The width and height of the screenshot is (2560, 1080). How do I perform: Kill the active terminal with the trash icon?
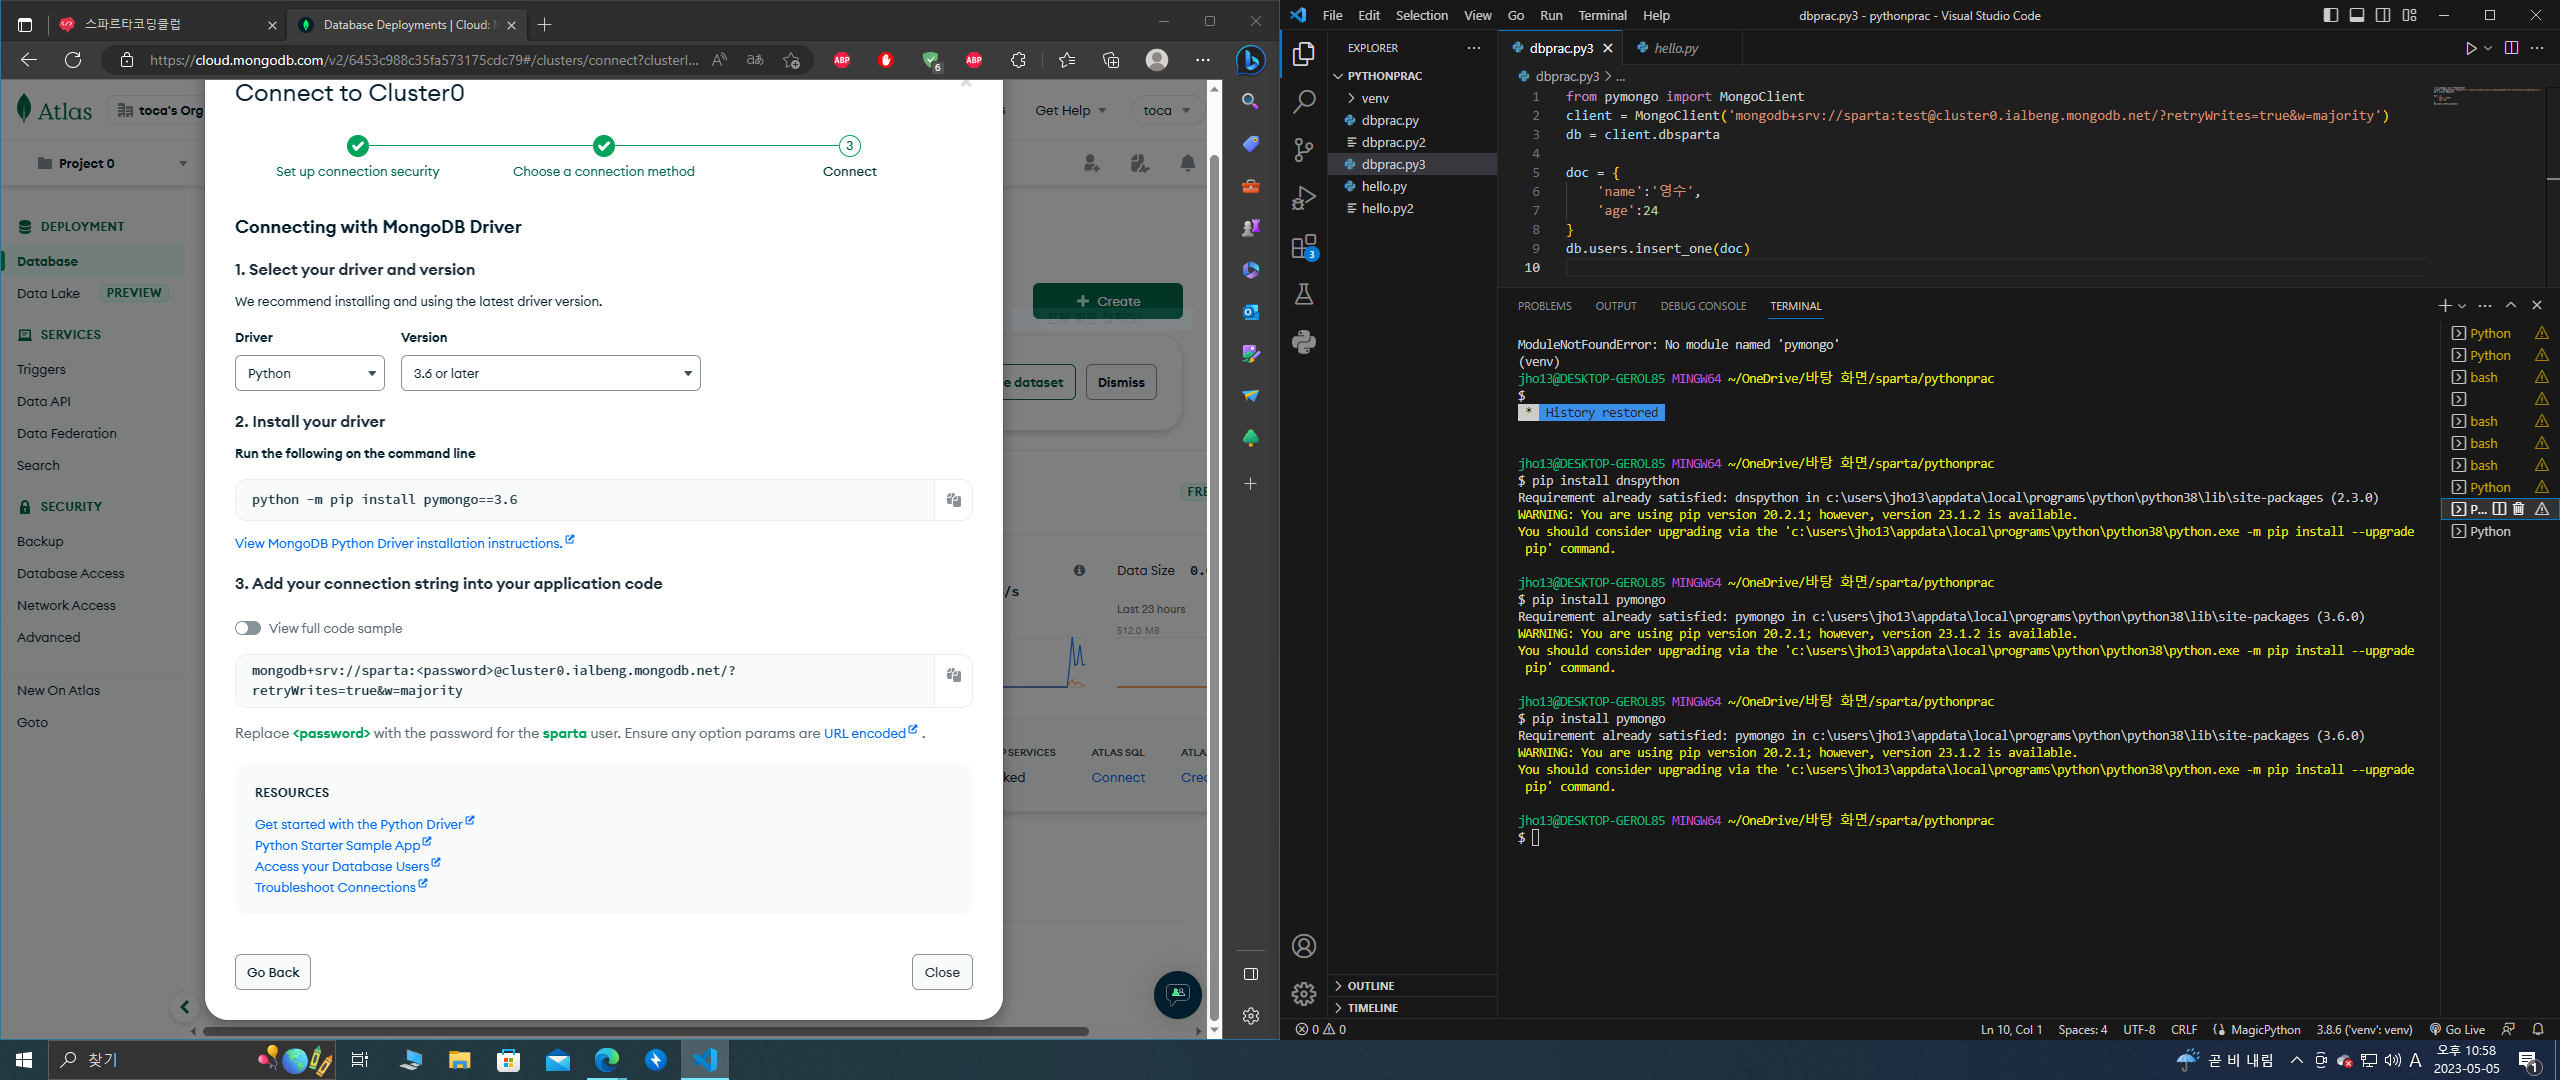[2519, 509]
